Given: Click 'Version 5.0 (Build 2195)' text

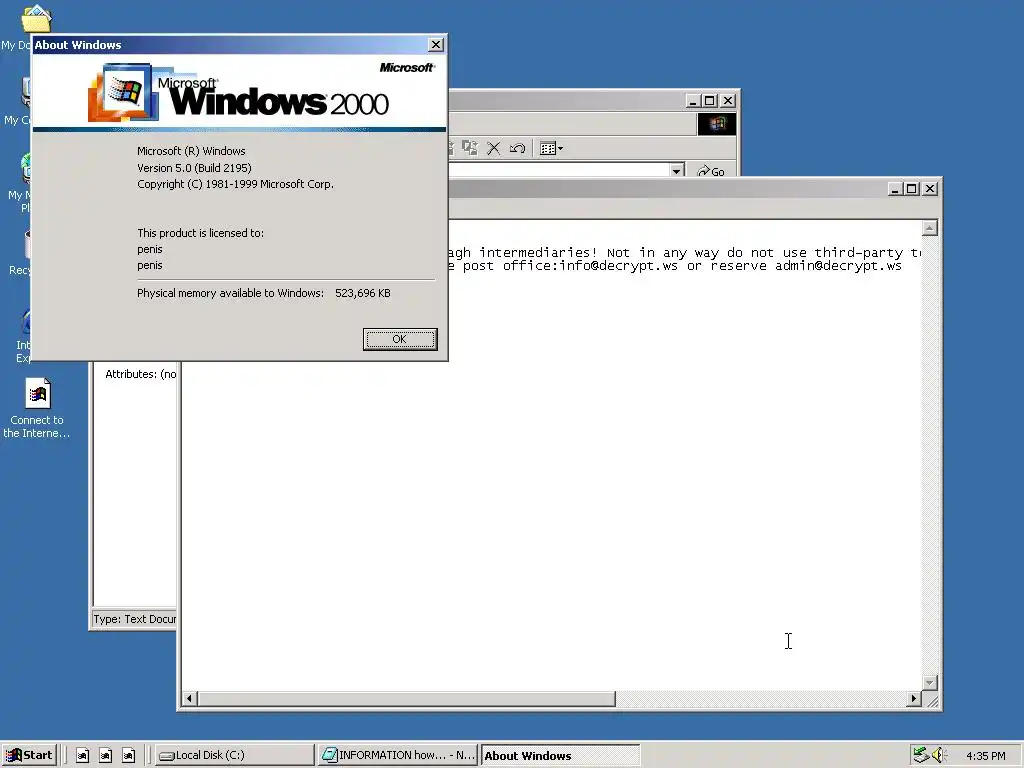Looking at the screenshot, I should coord(194,168).
